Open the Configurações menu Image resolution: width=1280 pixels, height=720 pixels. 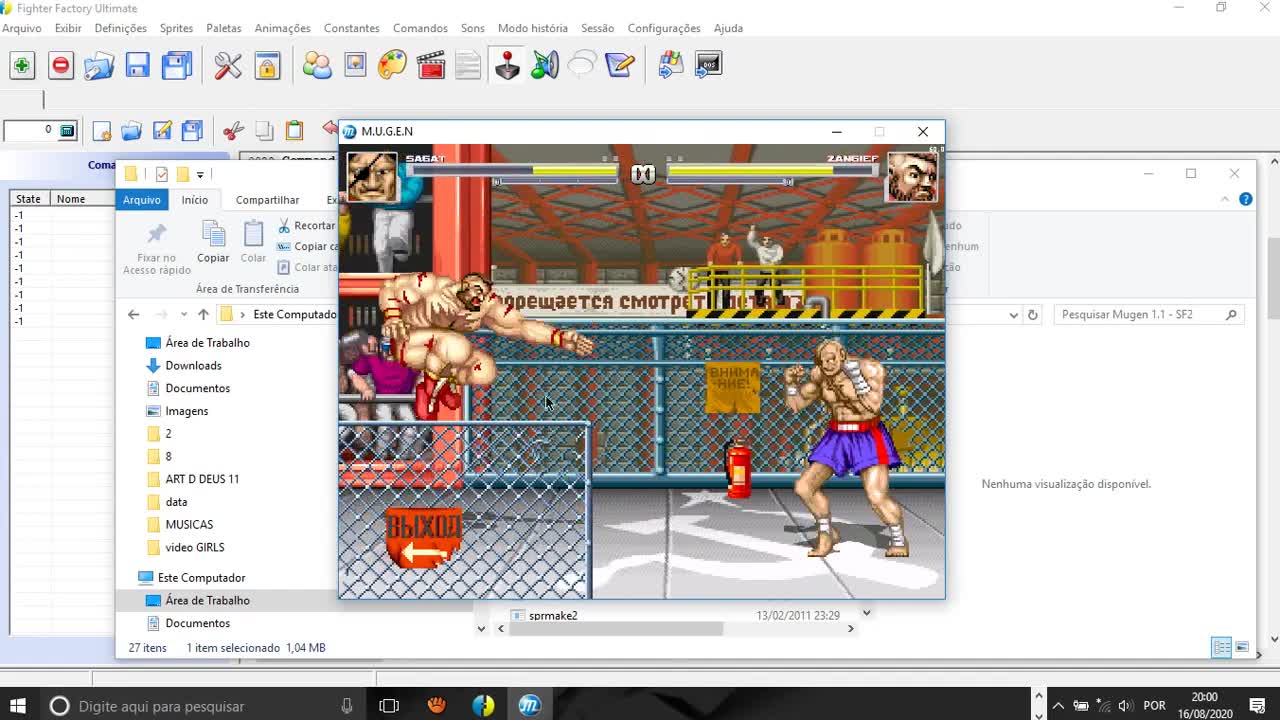tap(664, 28)
